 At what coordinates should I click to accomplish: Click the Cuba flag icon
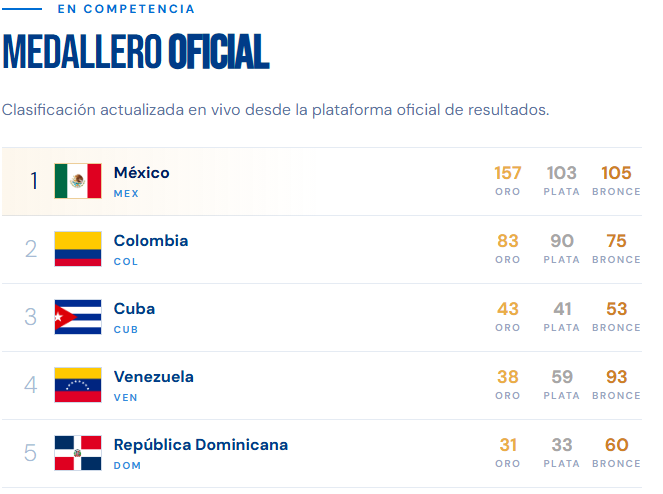pyautogui.click(x=78, y=317)
